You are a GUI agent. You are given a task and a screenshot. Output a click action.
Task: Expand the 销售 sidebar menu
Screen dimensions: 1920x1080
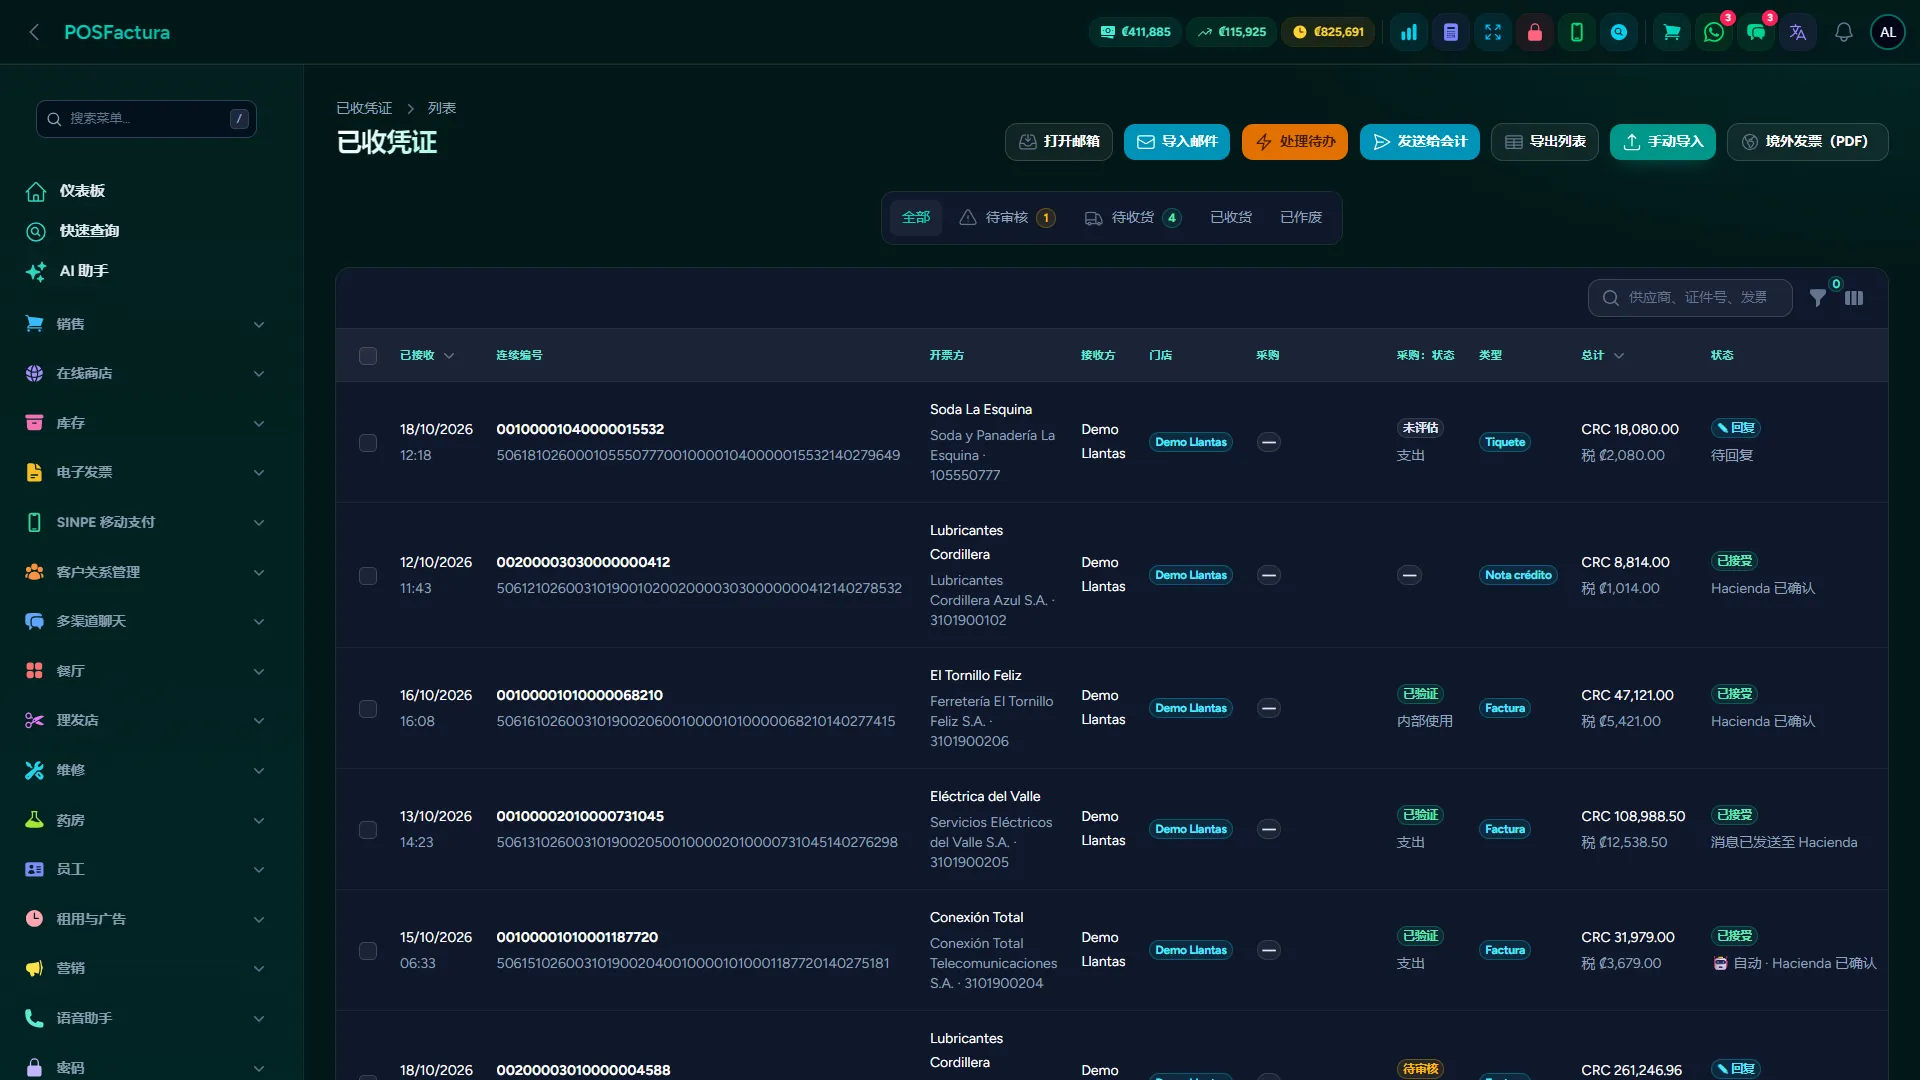(x=146, y=324)
